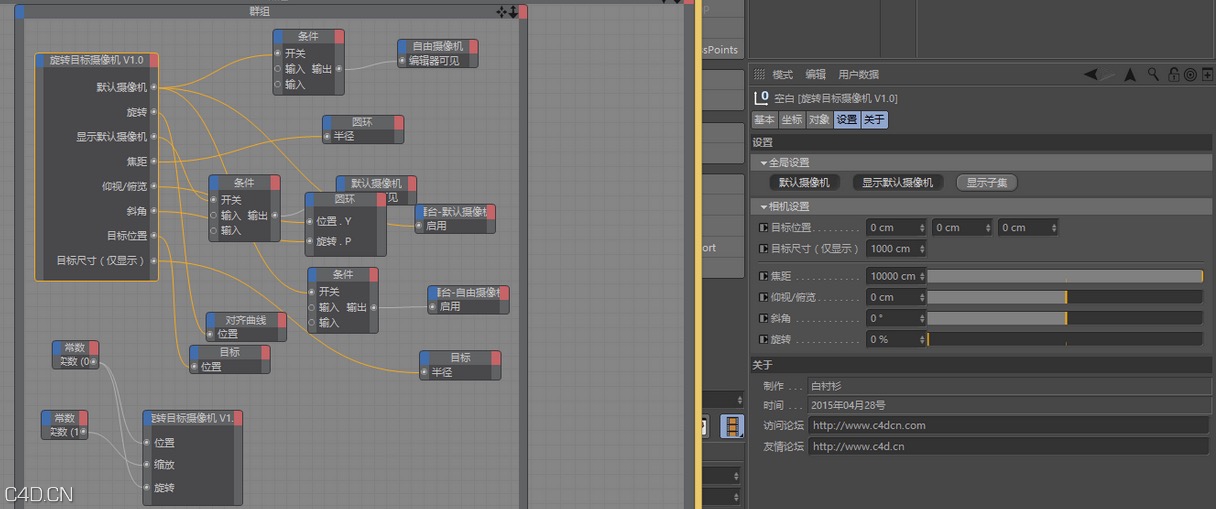Click the 仰视/俯览 slider bar
The height and width of the screenshot is (509, 1216).
tap(1065, 297)
